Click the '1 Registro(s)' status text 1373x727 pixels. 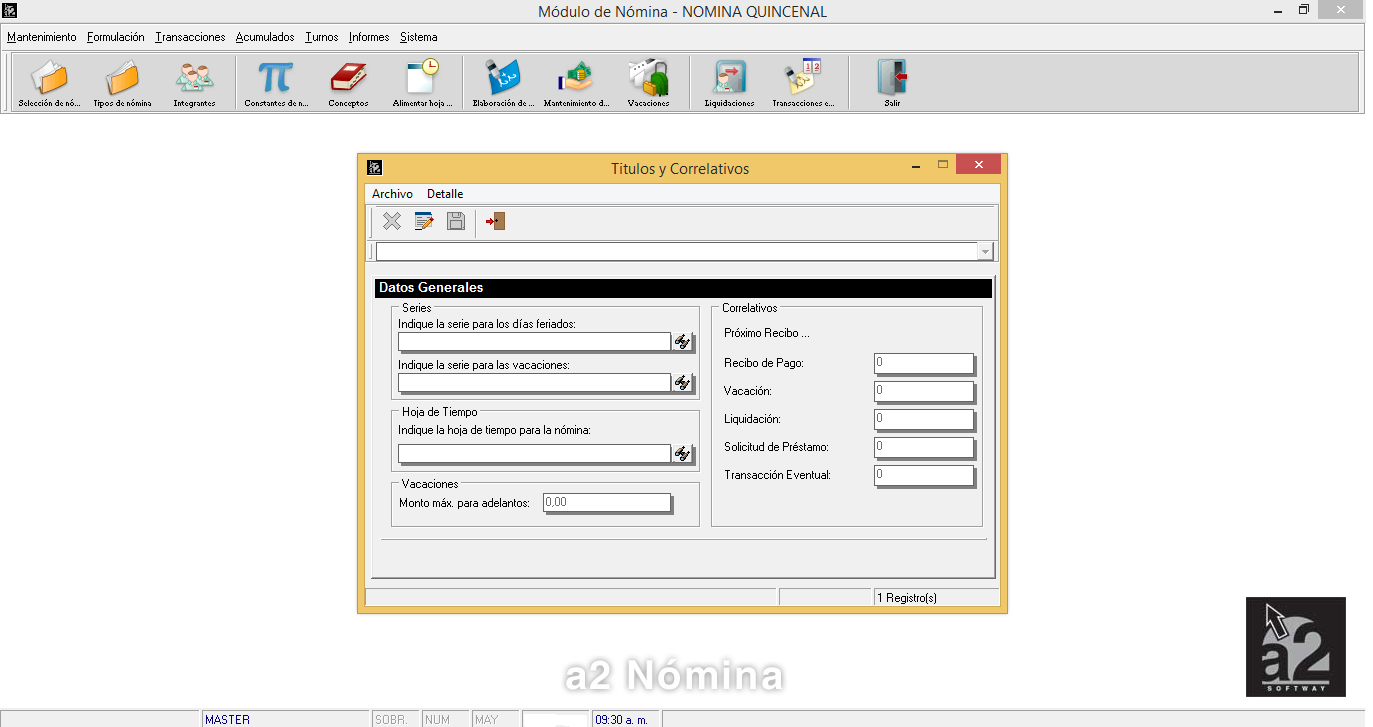[x=907, y=598]
